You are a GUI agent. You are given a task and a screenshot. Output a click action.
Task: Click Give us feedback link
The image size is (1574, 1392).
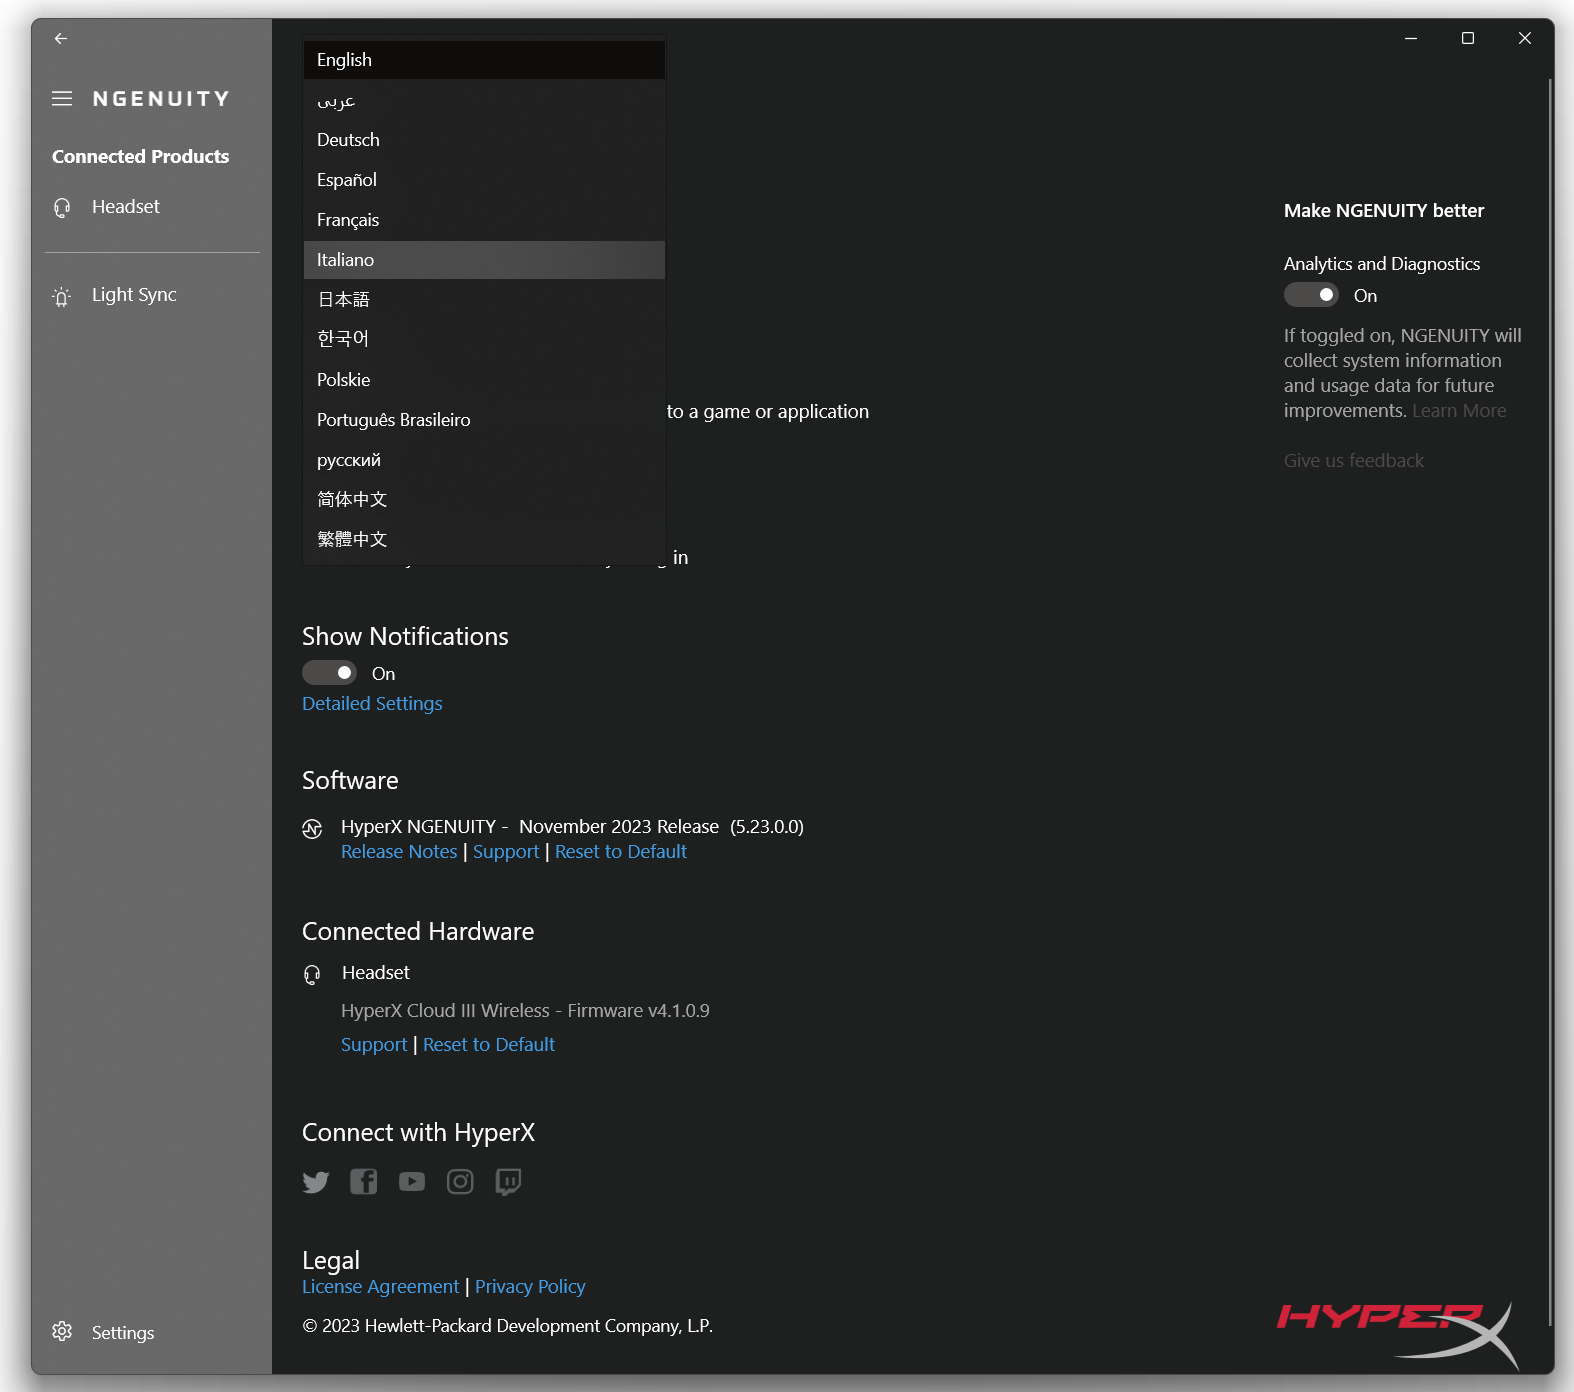1354,460
